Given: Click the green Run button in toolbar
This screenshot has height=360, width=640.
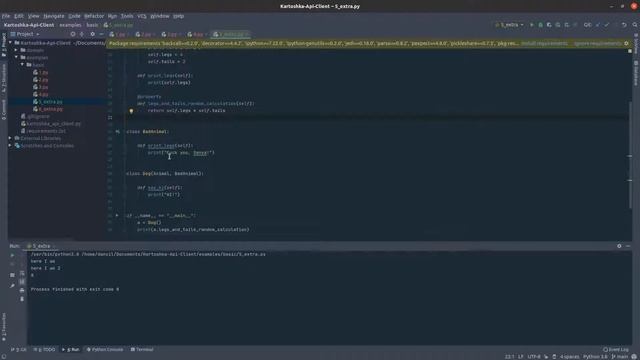Looking at the screenshot, I should 531,25.
